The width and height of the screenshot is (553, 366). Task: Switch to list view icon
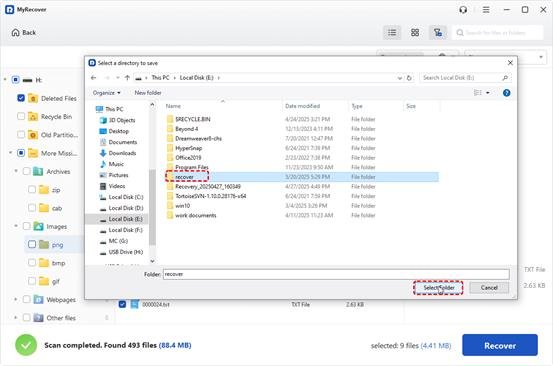point(392,33)
